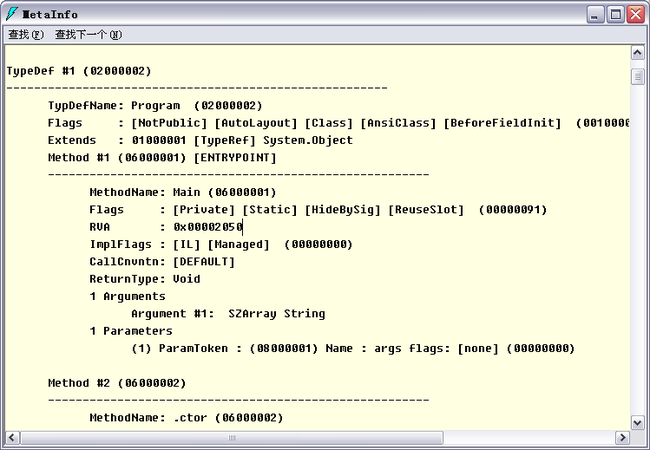Click the vertical scrollbar up arrow

[638, 53]
